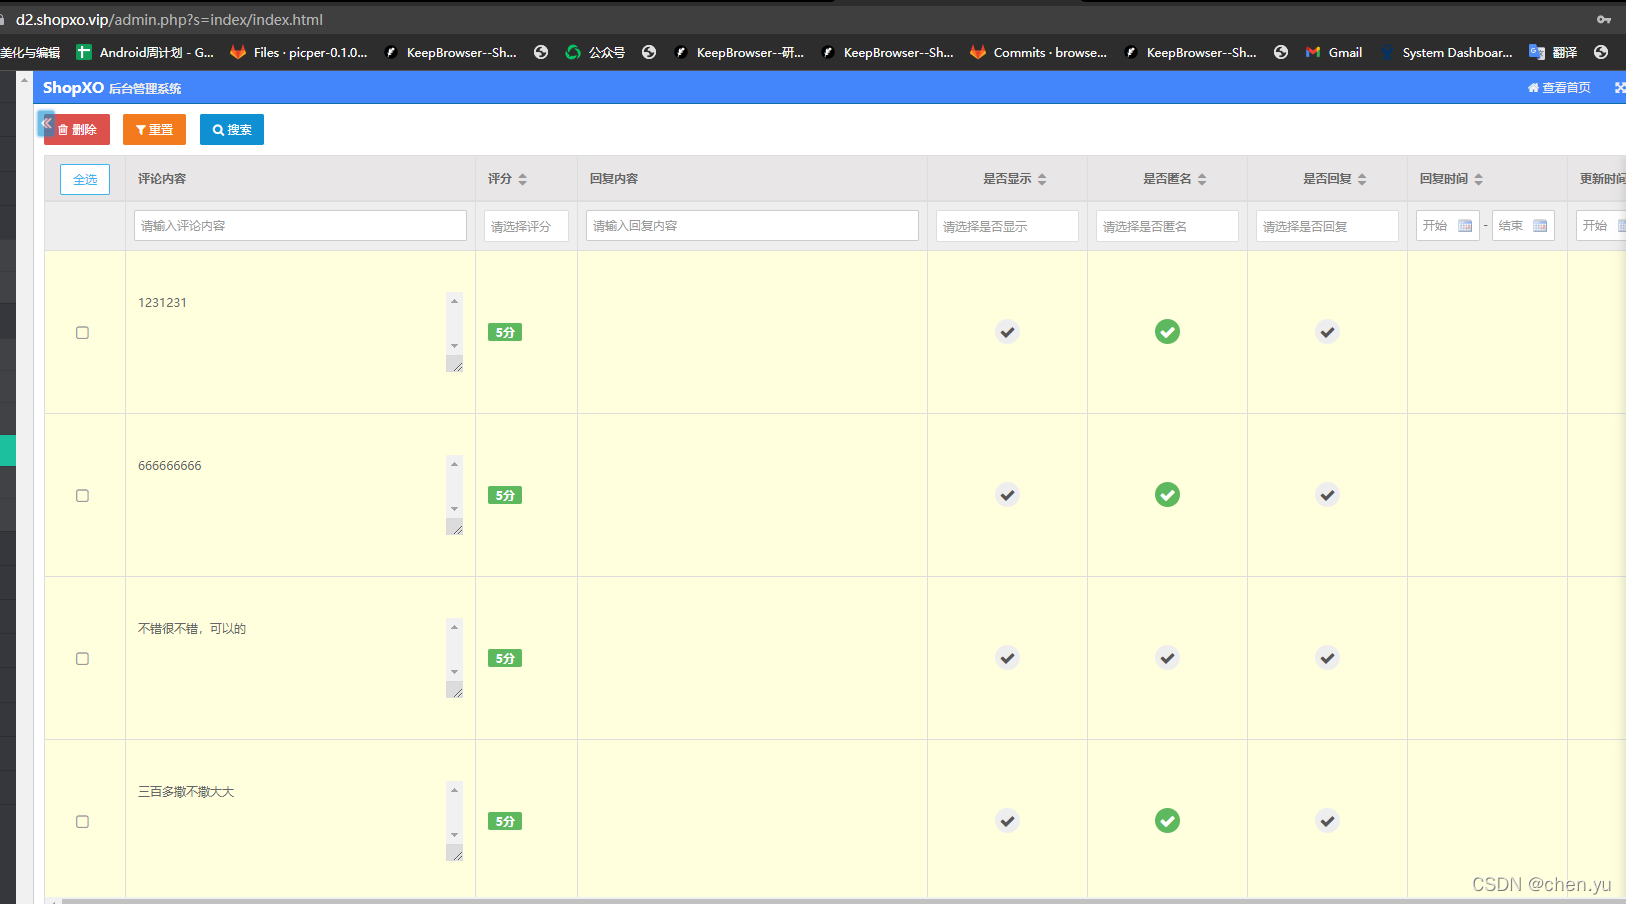Toggle 是否回复 for row 三百多撒不撒大大
The height and width of the screenshot is (904, 1626).
(1327, 821)
